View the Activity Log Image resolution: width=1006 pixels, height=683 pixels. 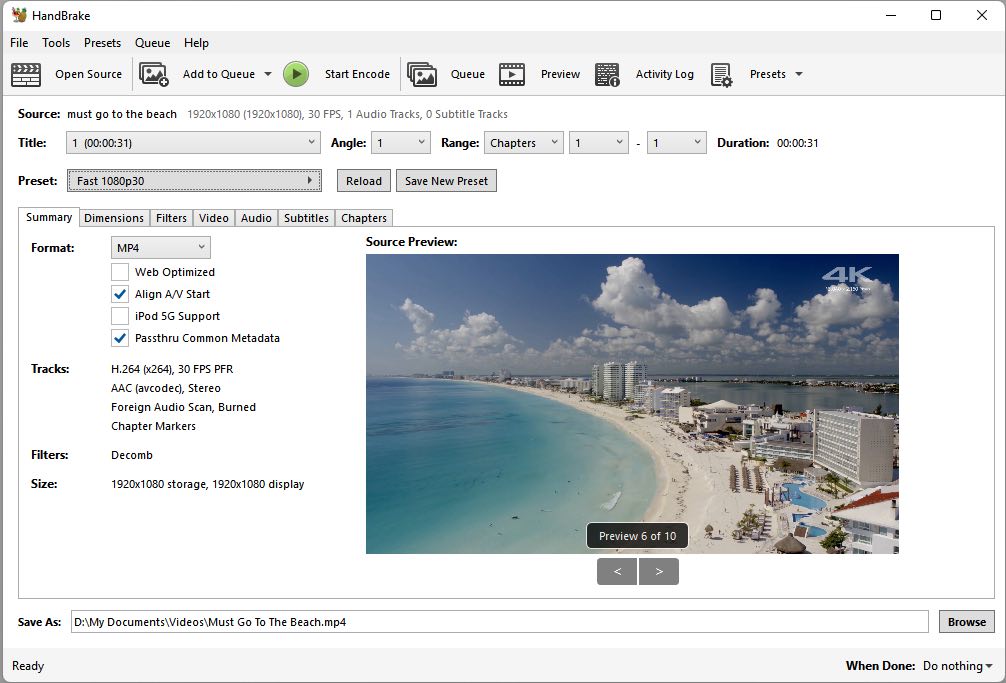(x=608, y=73)
